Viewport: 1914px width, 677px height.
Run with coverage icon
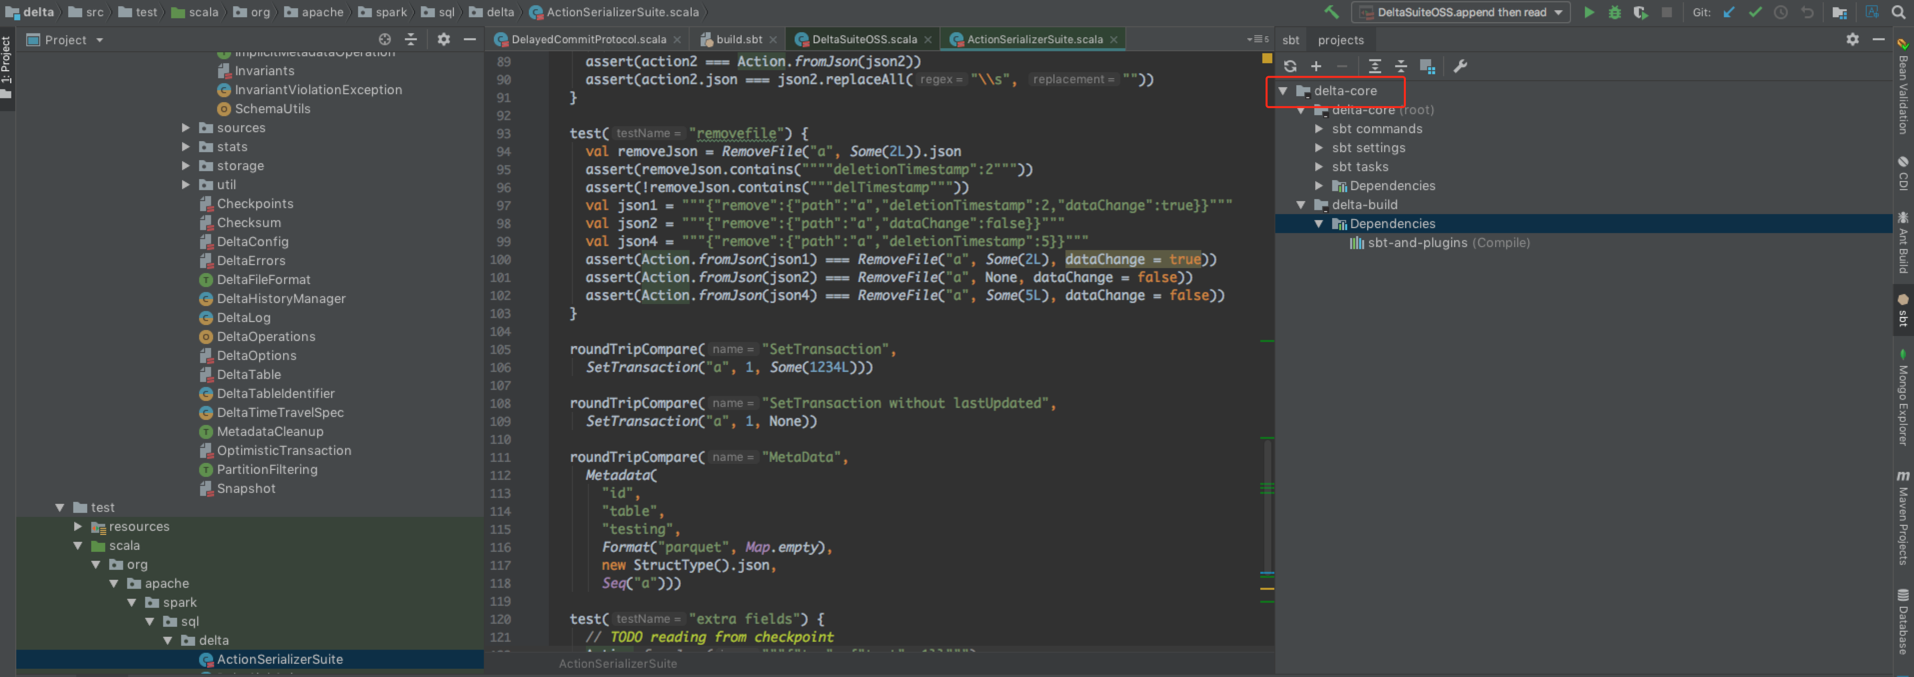[x=1641, y=12]
